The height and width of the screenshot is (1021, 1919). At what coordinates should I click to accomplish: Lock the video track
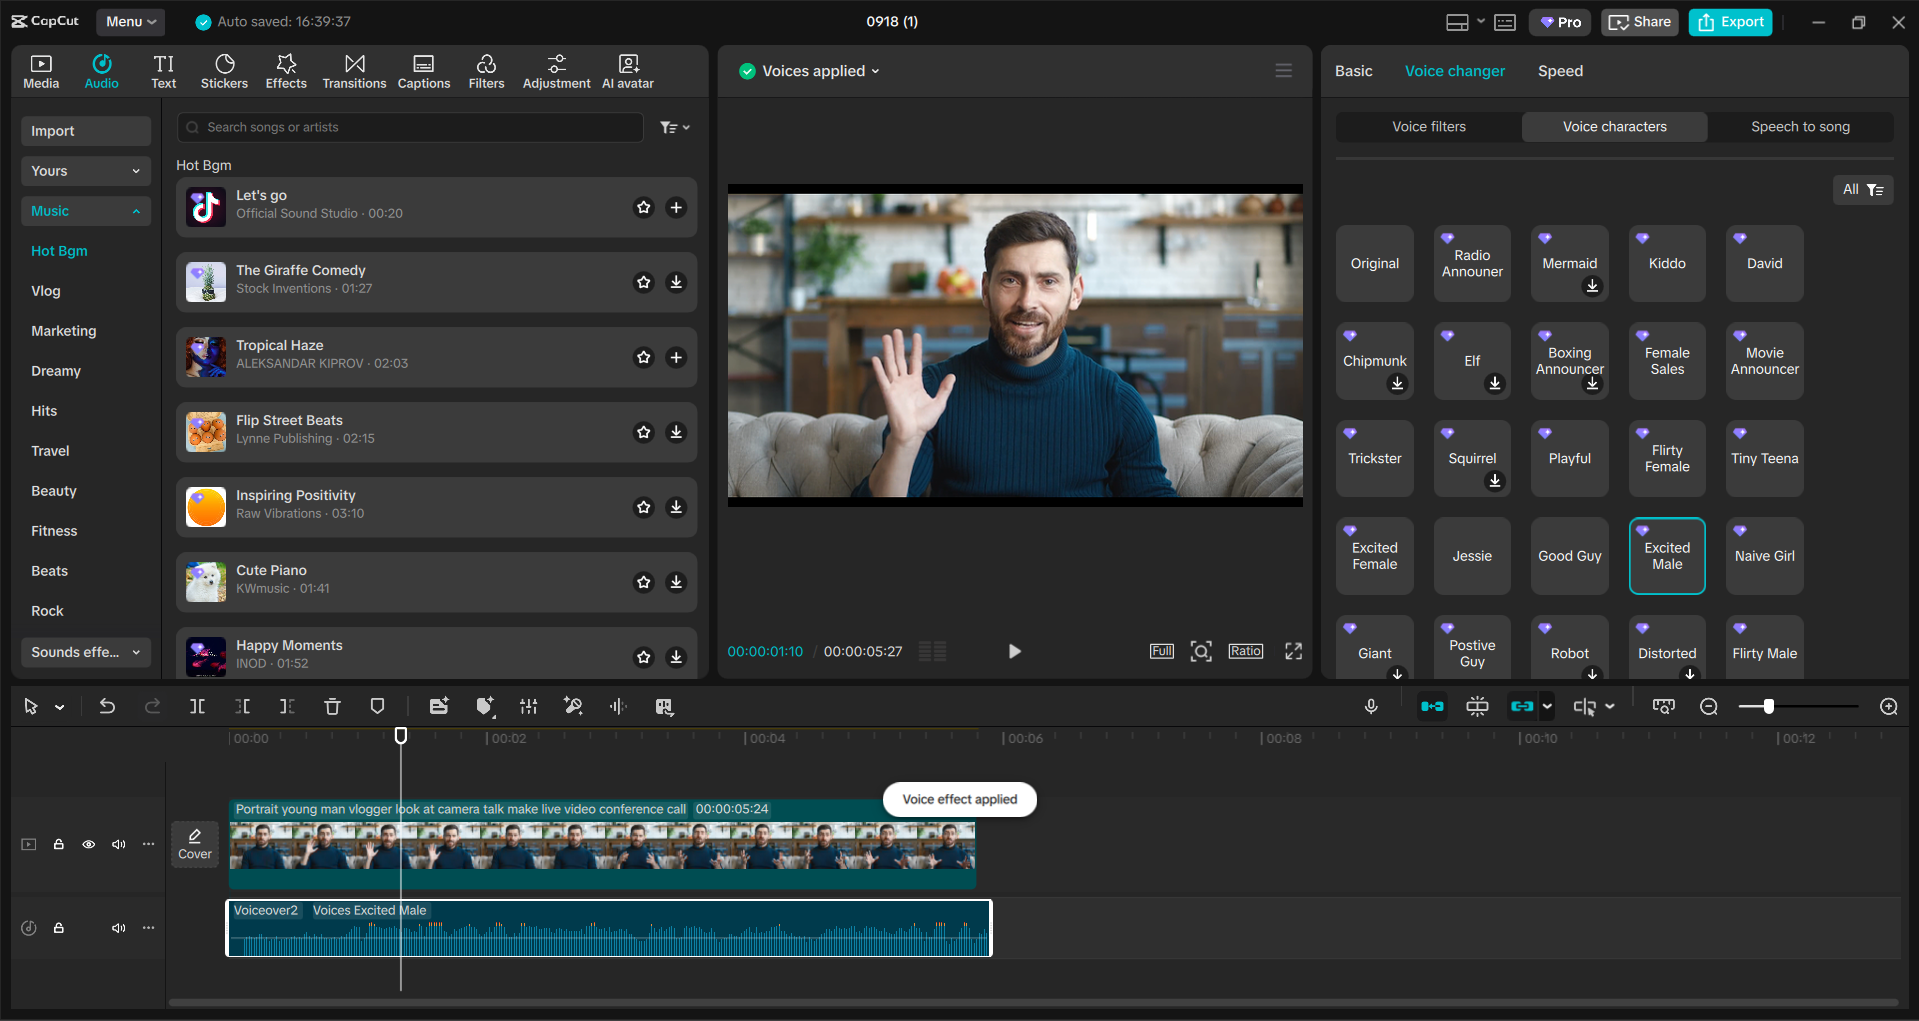(x=59, y=844)
